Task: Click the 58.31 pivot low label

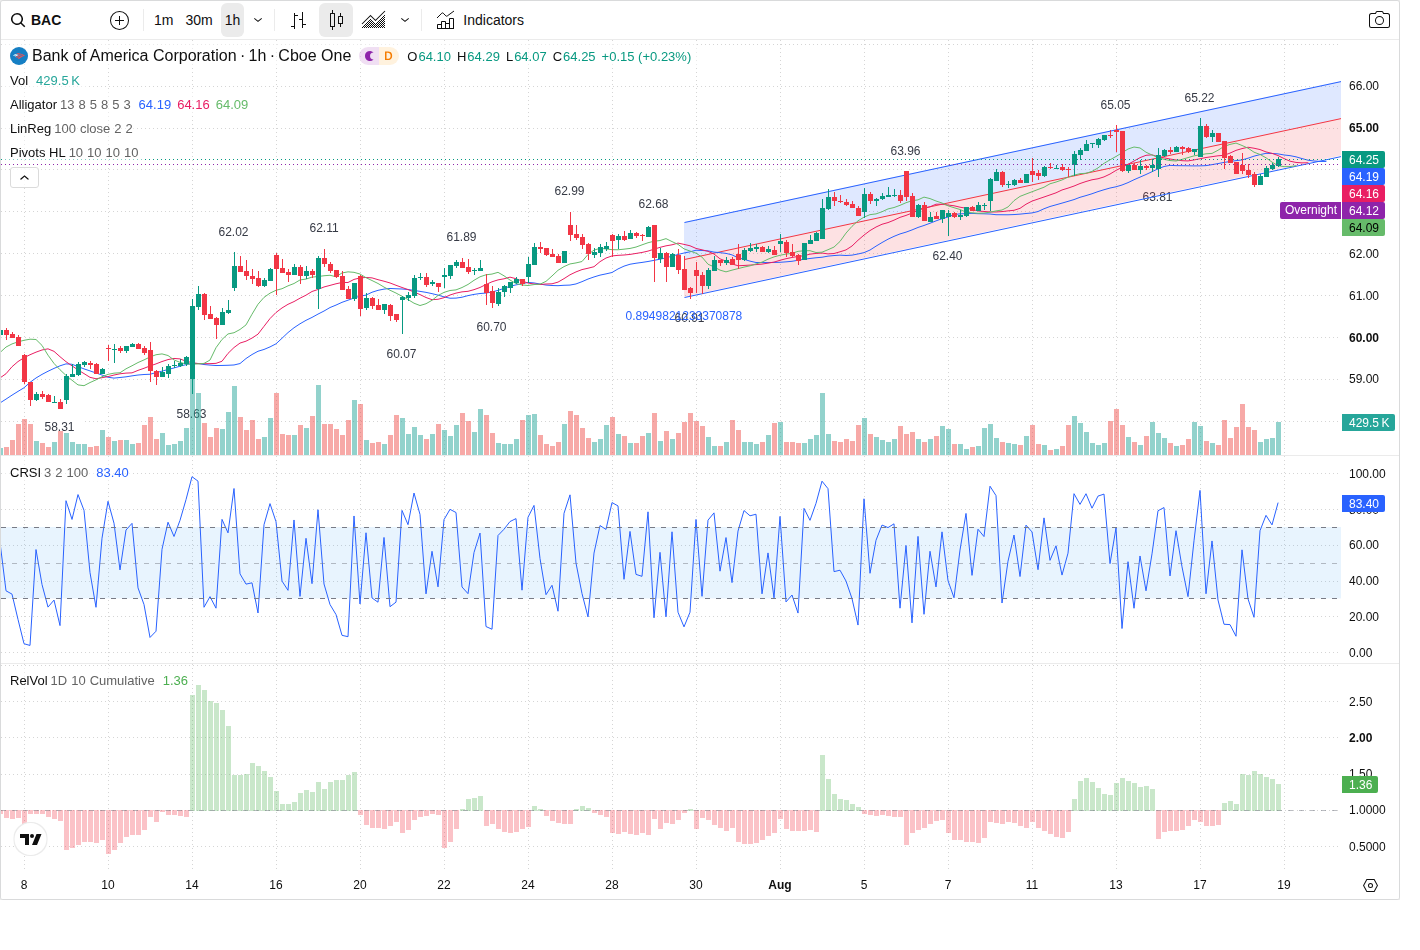Action: pos(59,427)
